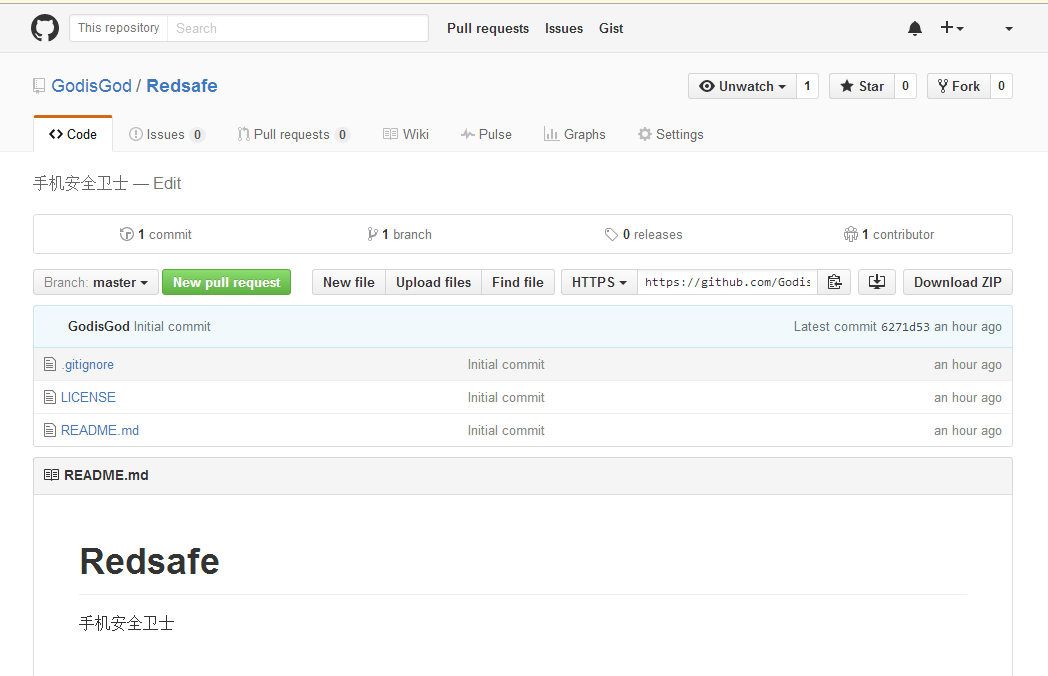Open Initial commit message in commit bar

[172, 326]
